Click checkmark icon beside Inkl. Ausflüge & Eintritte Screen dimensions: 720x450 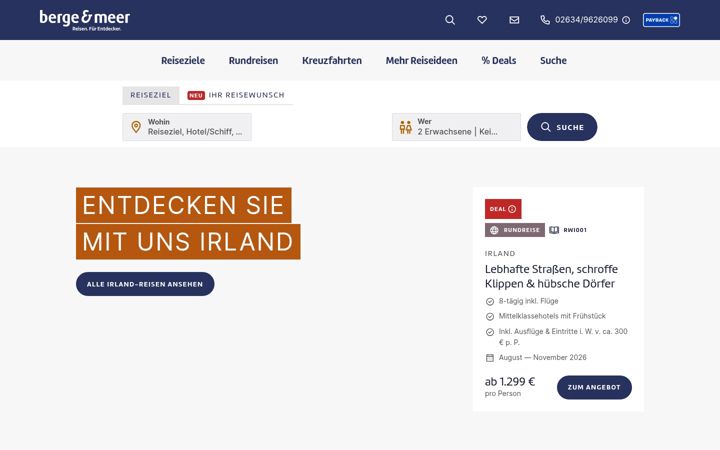point(490,332)
